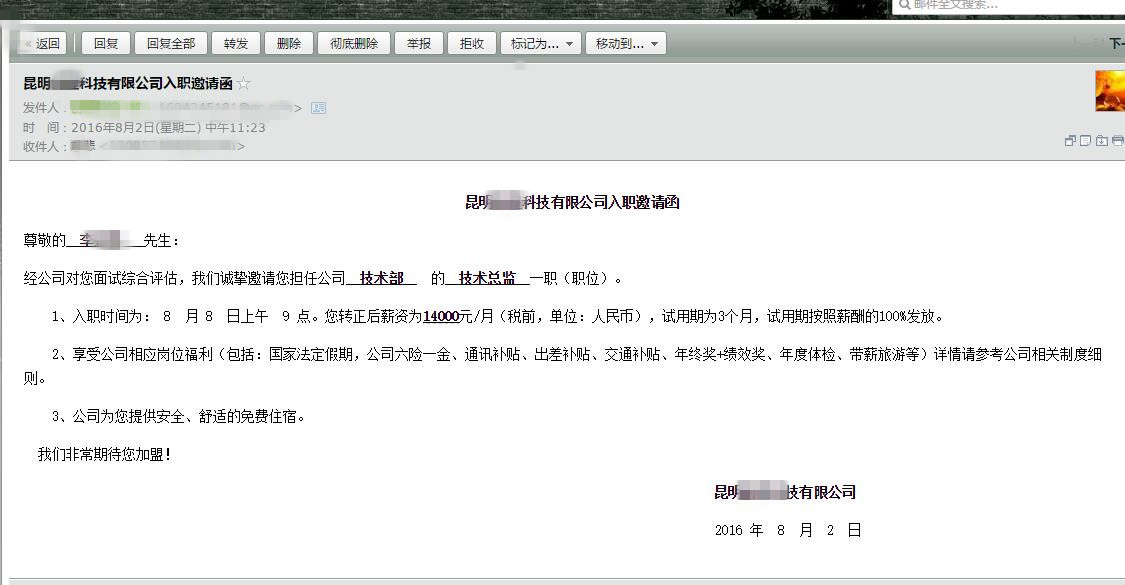This screenshot has width=1125, height=585.
Task: Click 删除 to delete the email
Action: tap(289, 43)
